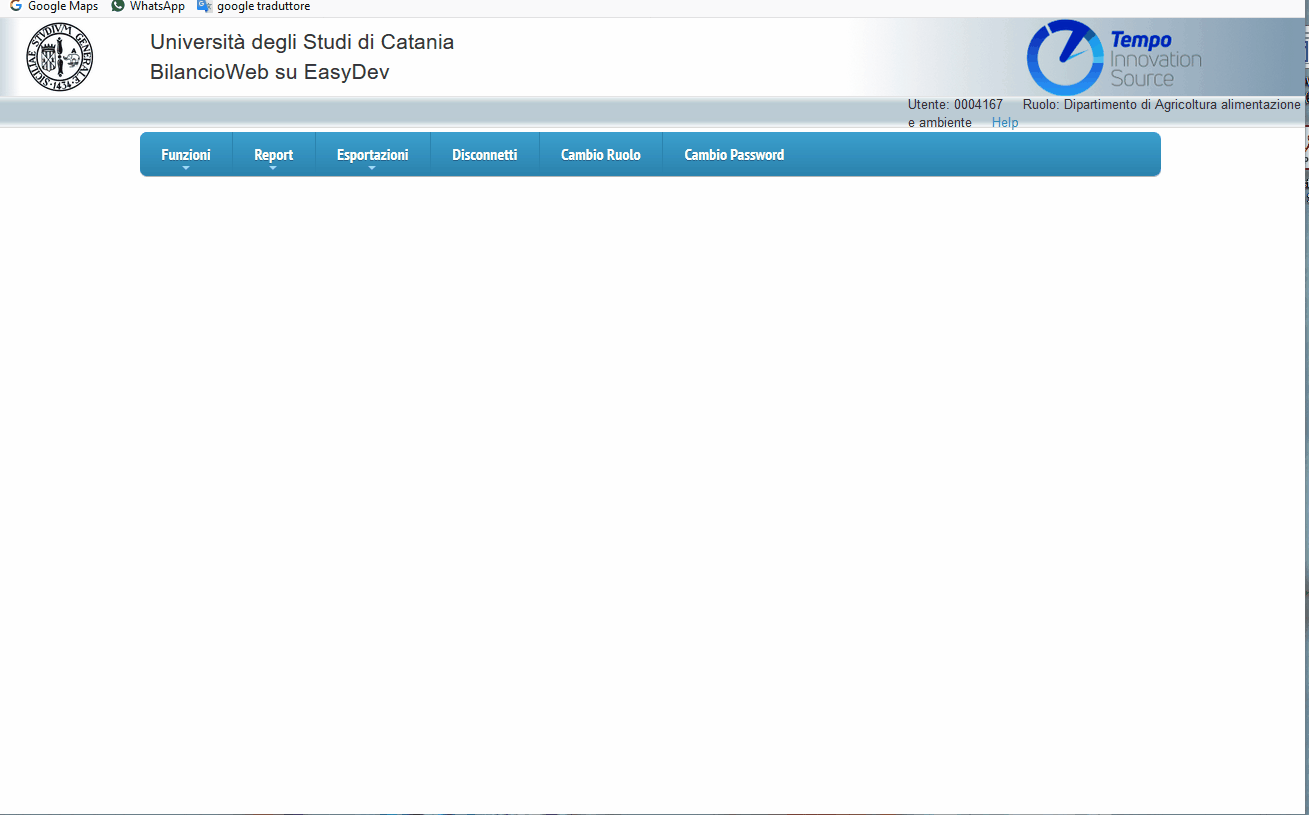Open the Help link
The image size is (1309, 815).
(1005, 123)
